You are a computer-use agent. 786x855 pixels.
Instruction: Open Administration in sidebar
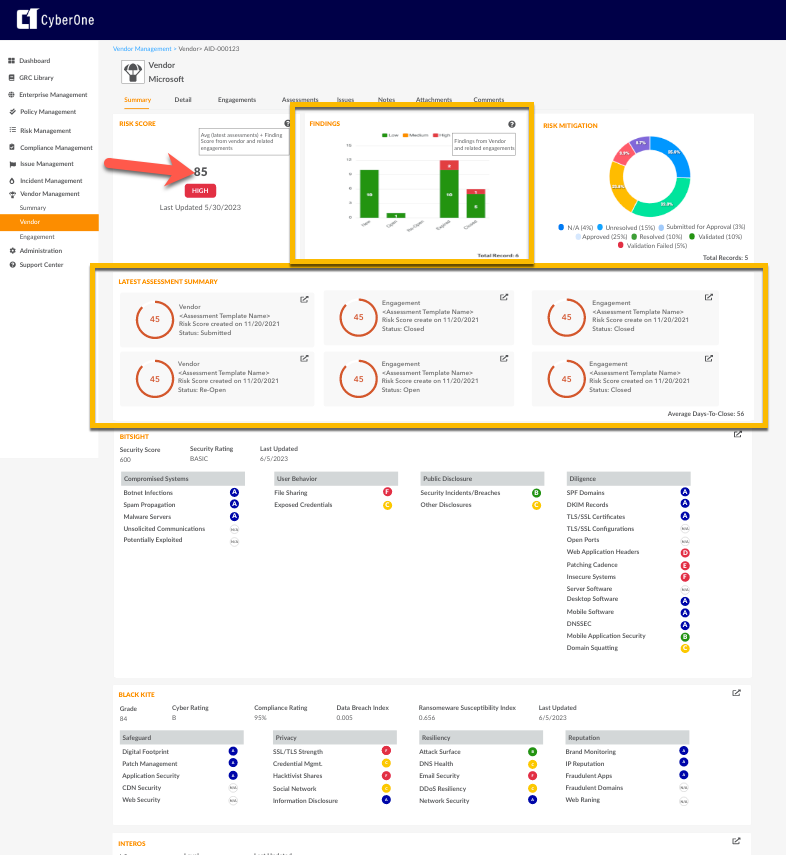click(40, 251)
